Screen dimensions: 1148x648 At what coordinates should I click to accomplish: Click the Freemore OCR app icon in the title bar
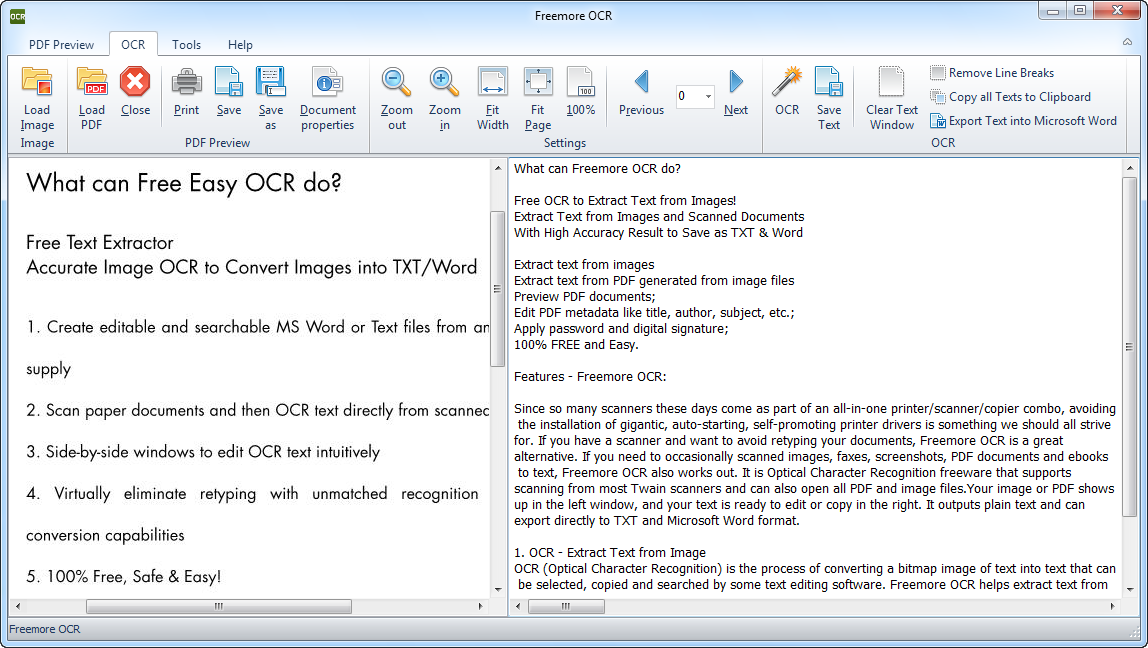pos(18,15)
